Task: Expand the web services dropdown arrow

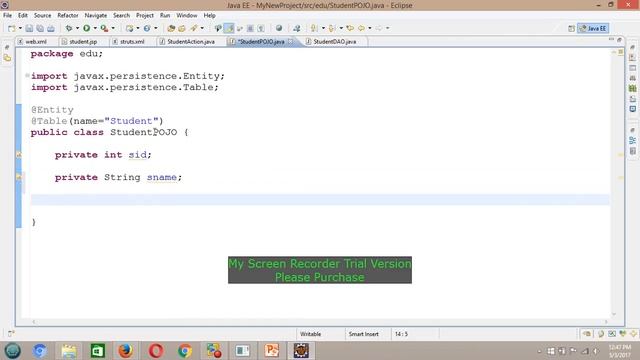Action: coord(156,28)
